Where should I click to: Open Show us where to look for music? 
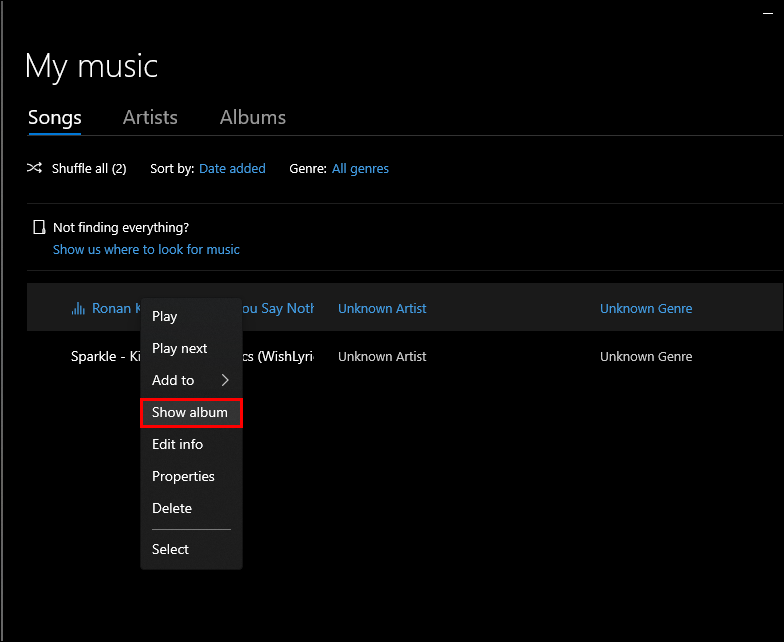click(146, 249)
